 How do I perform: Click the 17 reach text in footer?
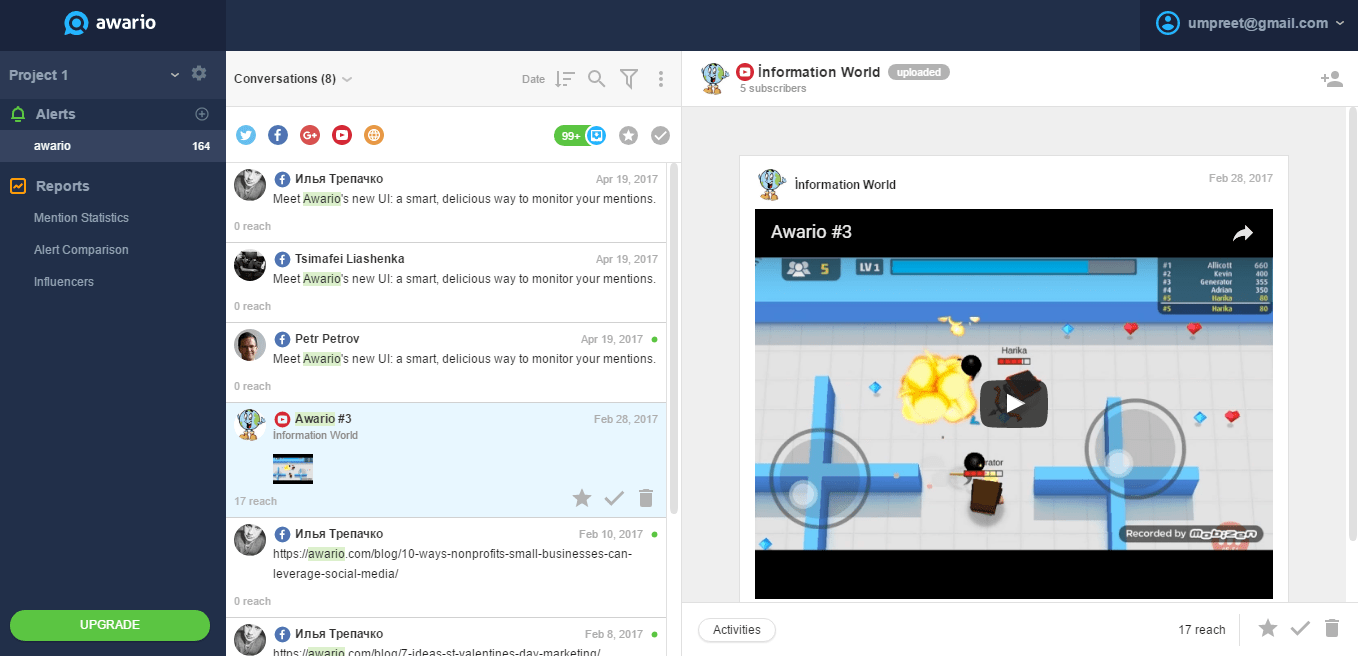(1202, 630)
